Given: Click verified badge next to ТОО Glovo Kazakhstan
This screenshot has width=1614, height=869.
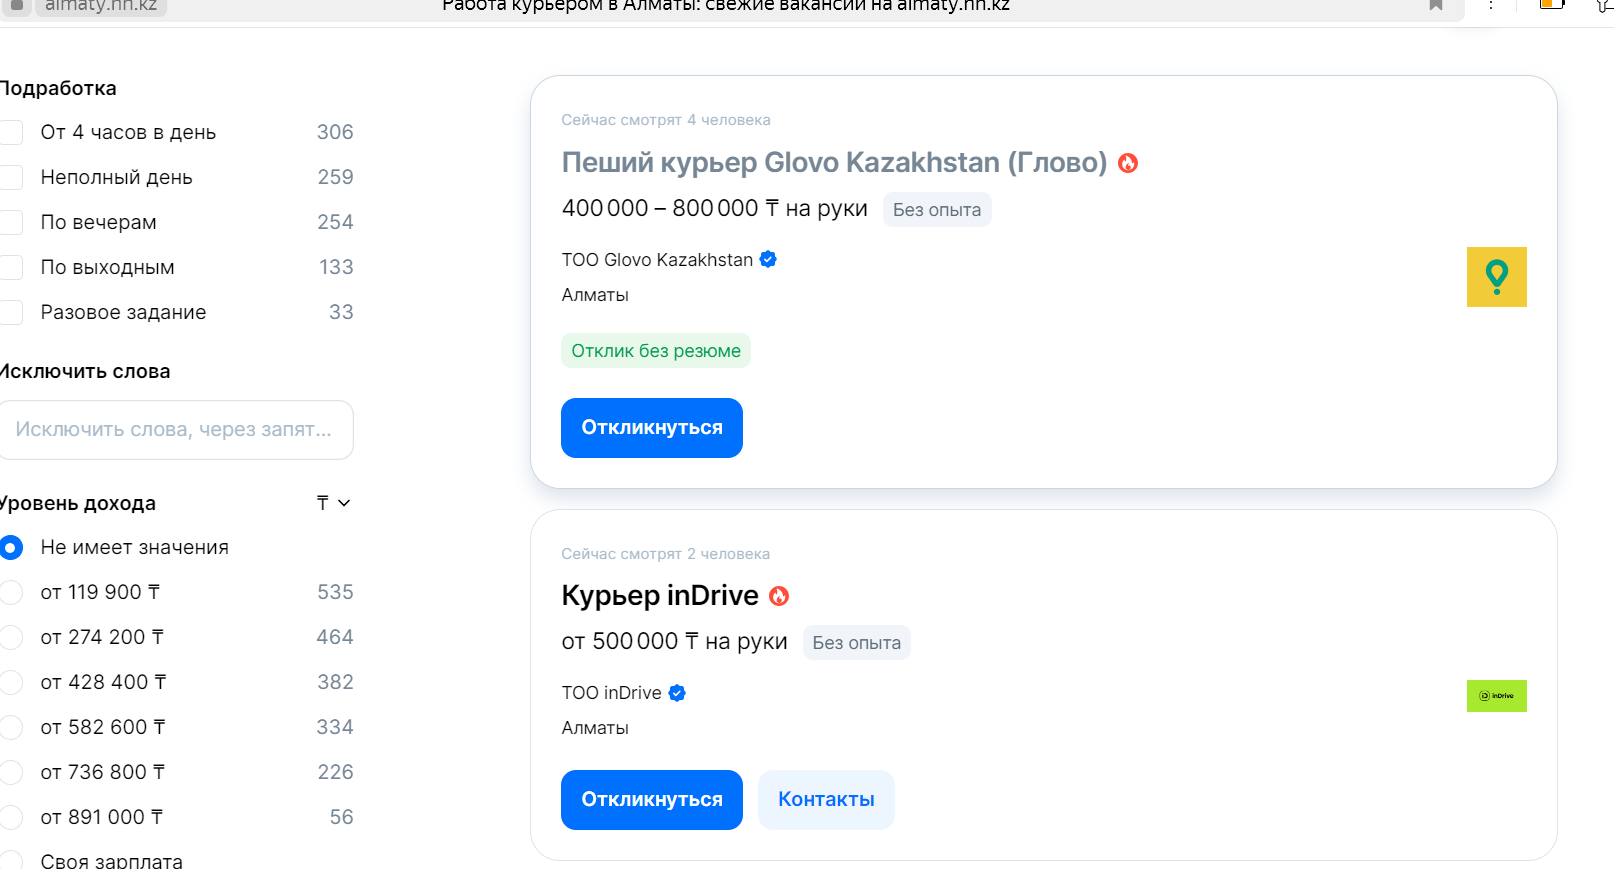Looking at the screenshot, I should [x=768, y=259].
